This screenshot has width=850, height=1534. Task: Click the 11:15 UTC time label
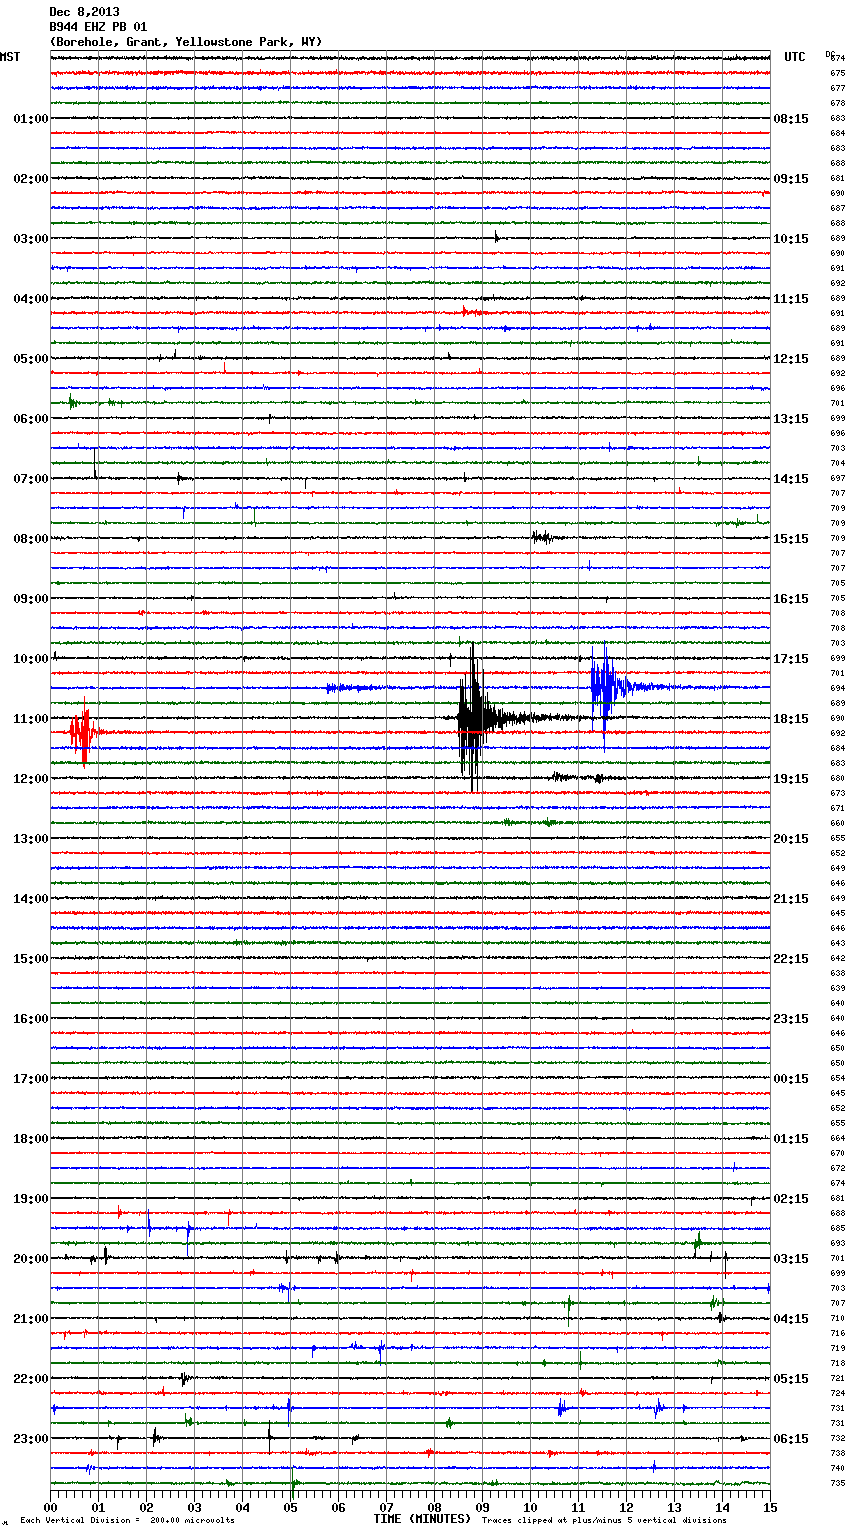pyautogui.click(x=791, y=299)
